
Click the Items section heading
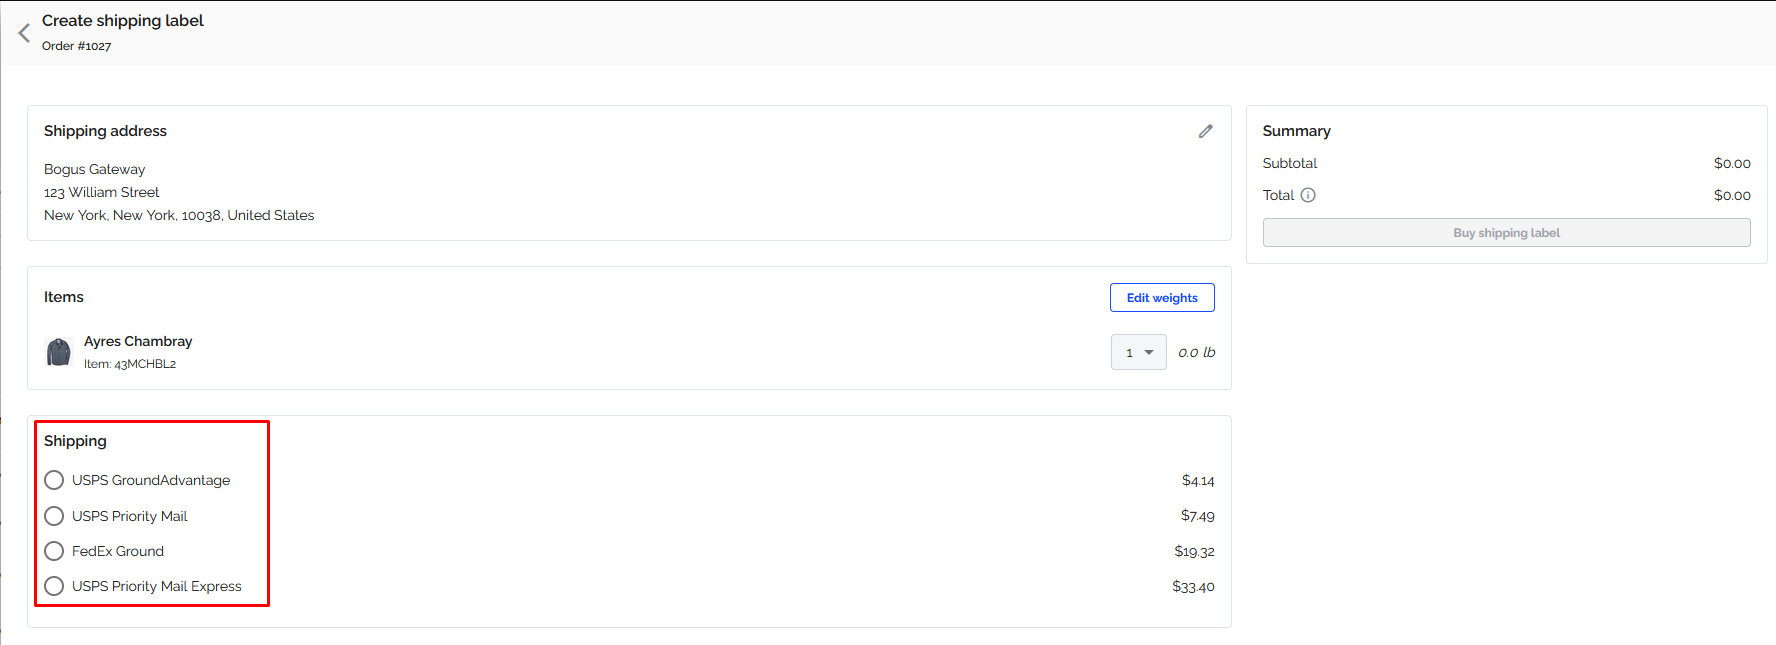(x=64, y=297)
